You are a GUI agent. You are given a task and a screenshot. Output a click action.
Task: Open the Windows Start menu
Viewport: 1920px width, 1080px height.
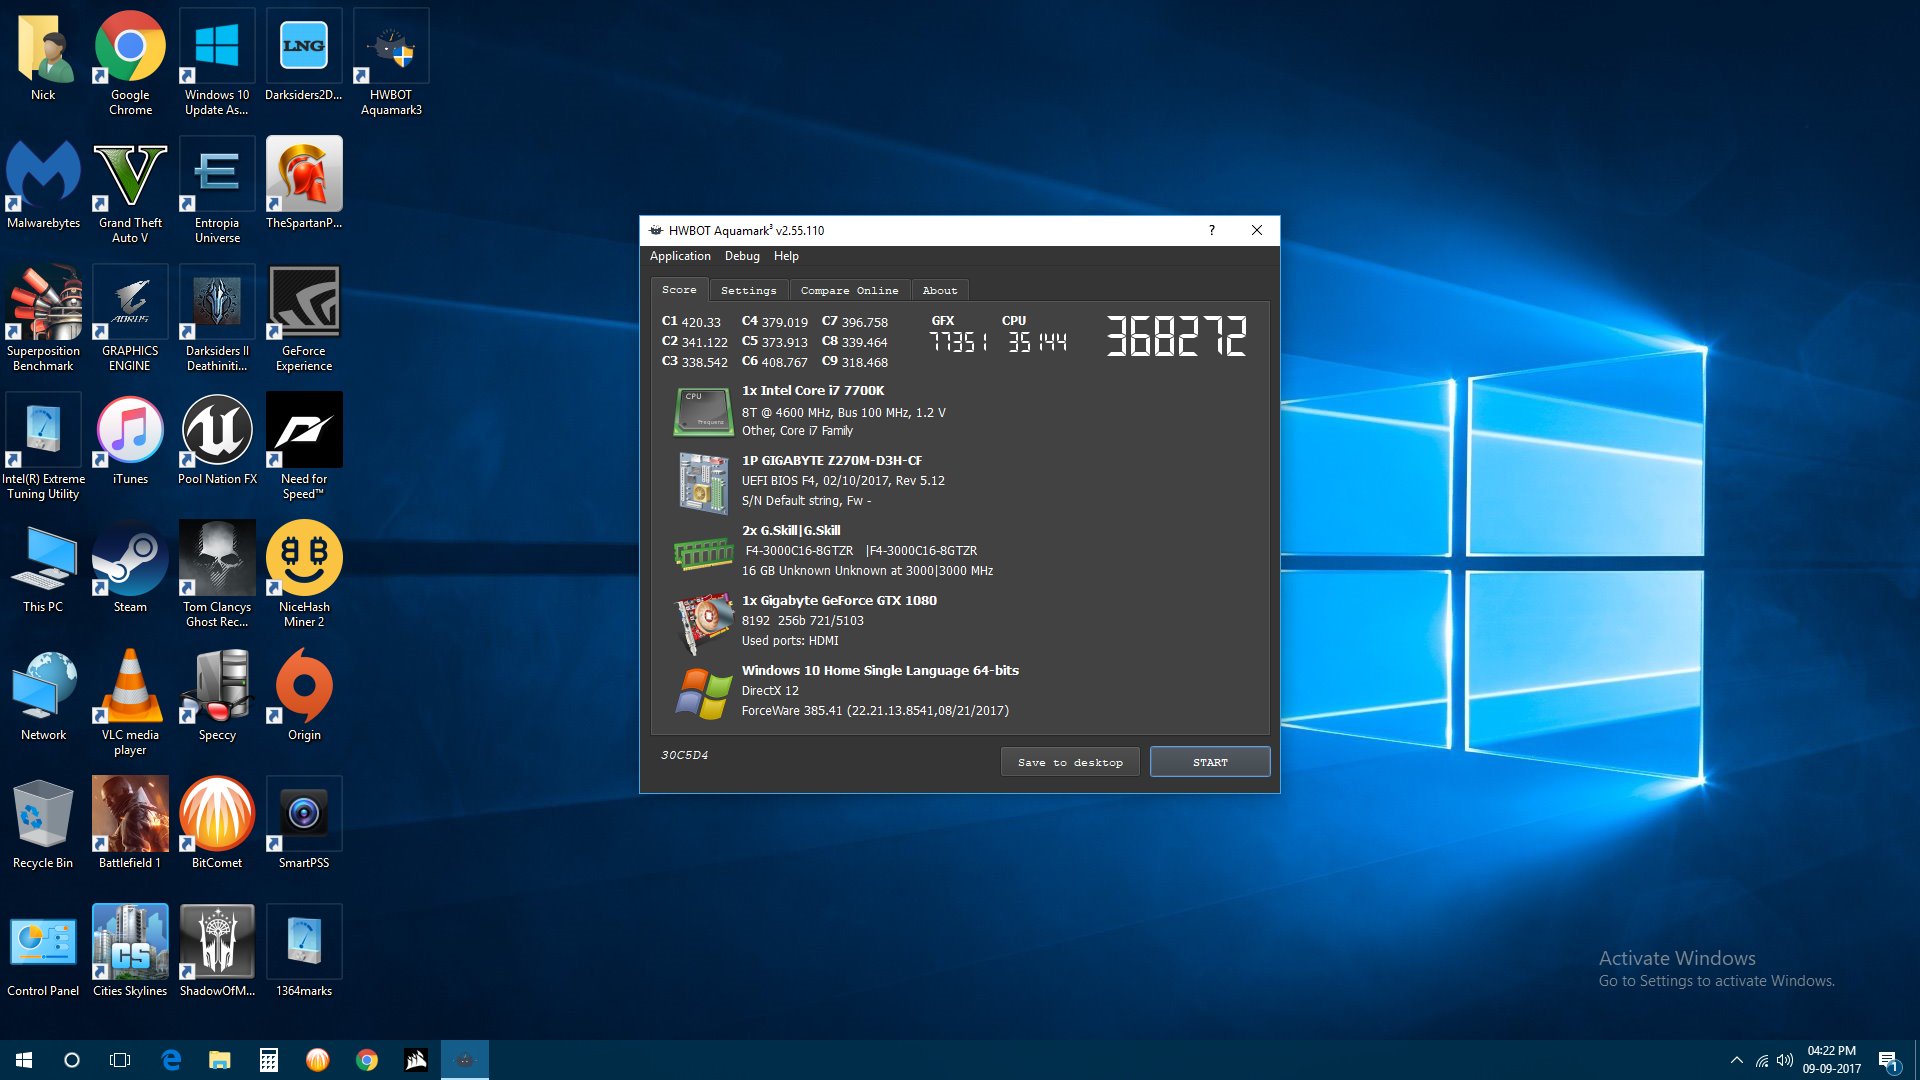pos(24,1060)
